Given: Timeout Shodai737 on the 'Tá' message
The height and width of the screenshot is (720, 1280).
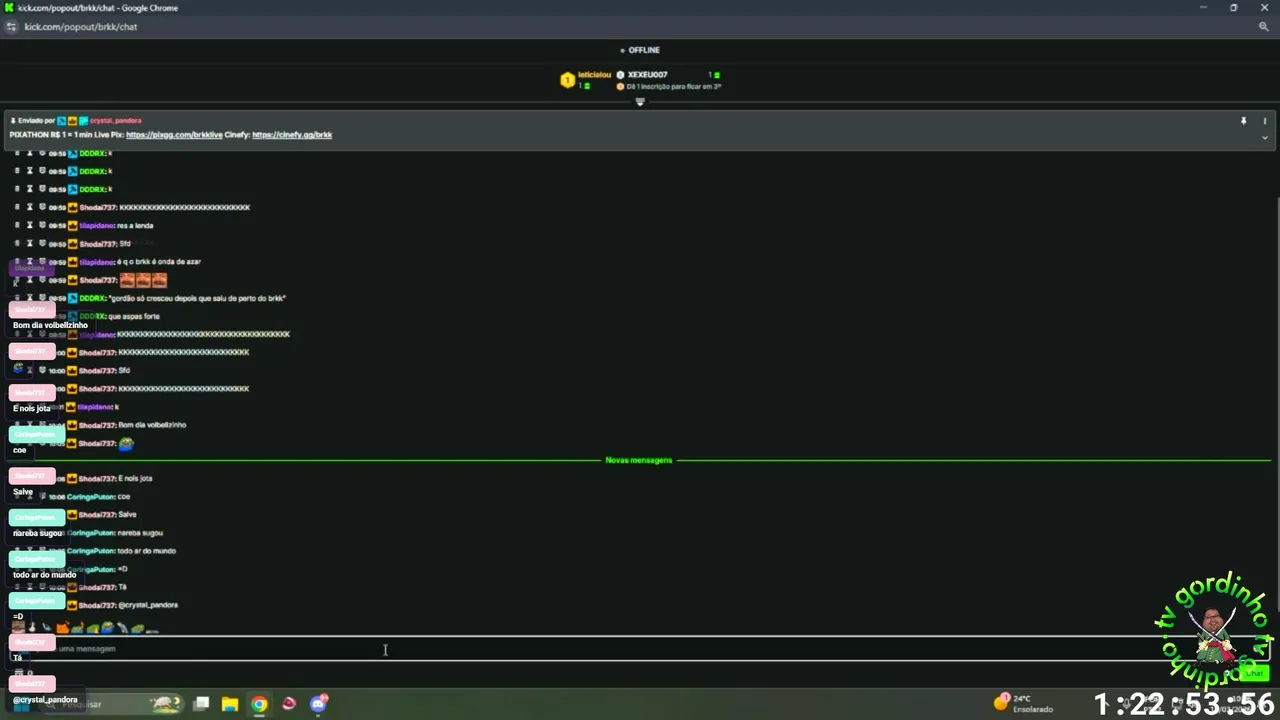Looking at the screenshot, I should (29, 587).
